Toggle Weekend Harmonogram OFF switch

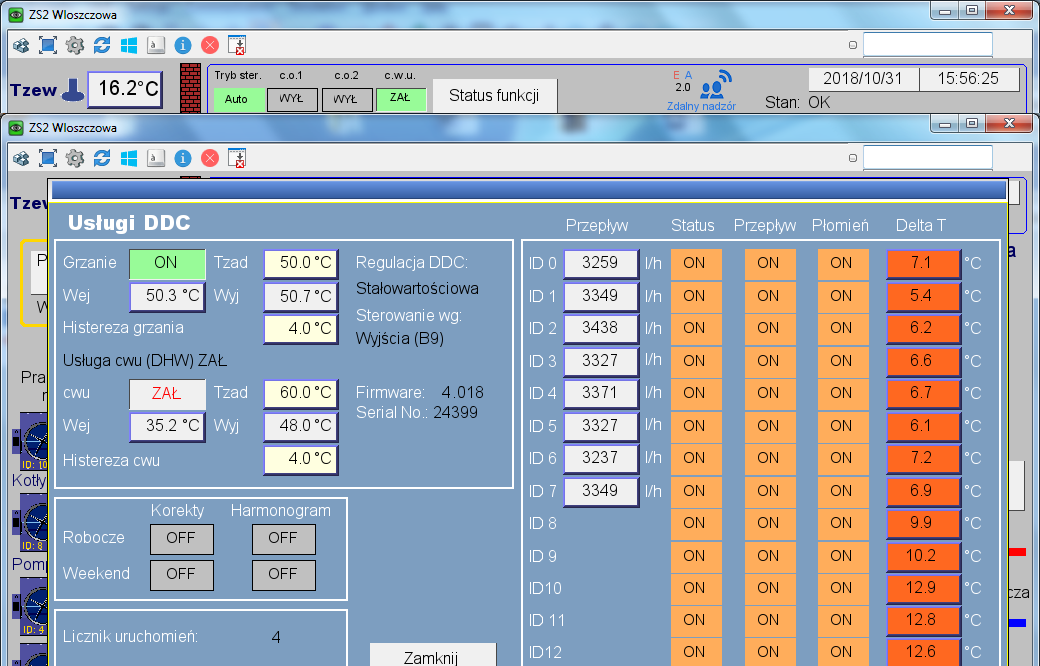[x=284, y=574]
